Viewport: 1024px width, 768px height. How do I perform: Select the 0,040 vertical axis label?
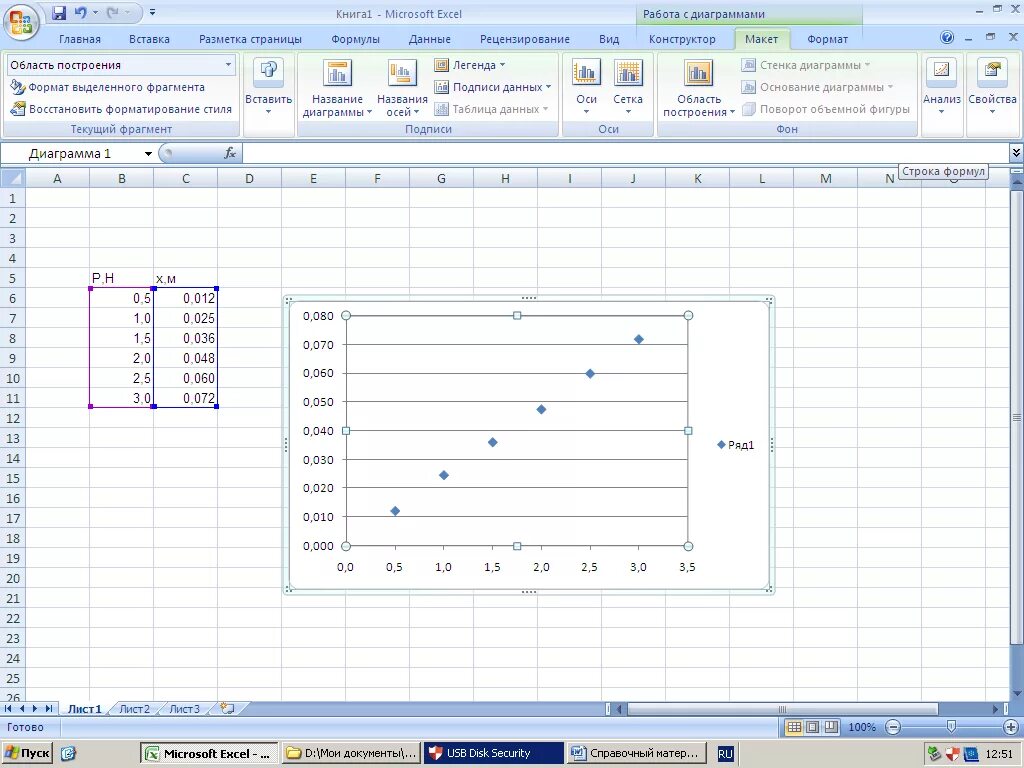click(318, 431)
